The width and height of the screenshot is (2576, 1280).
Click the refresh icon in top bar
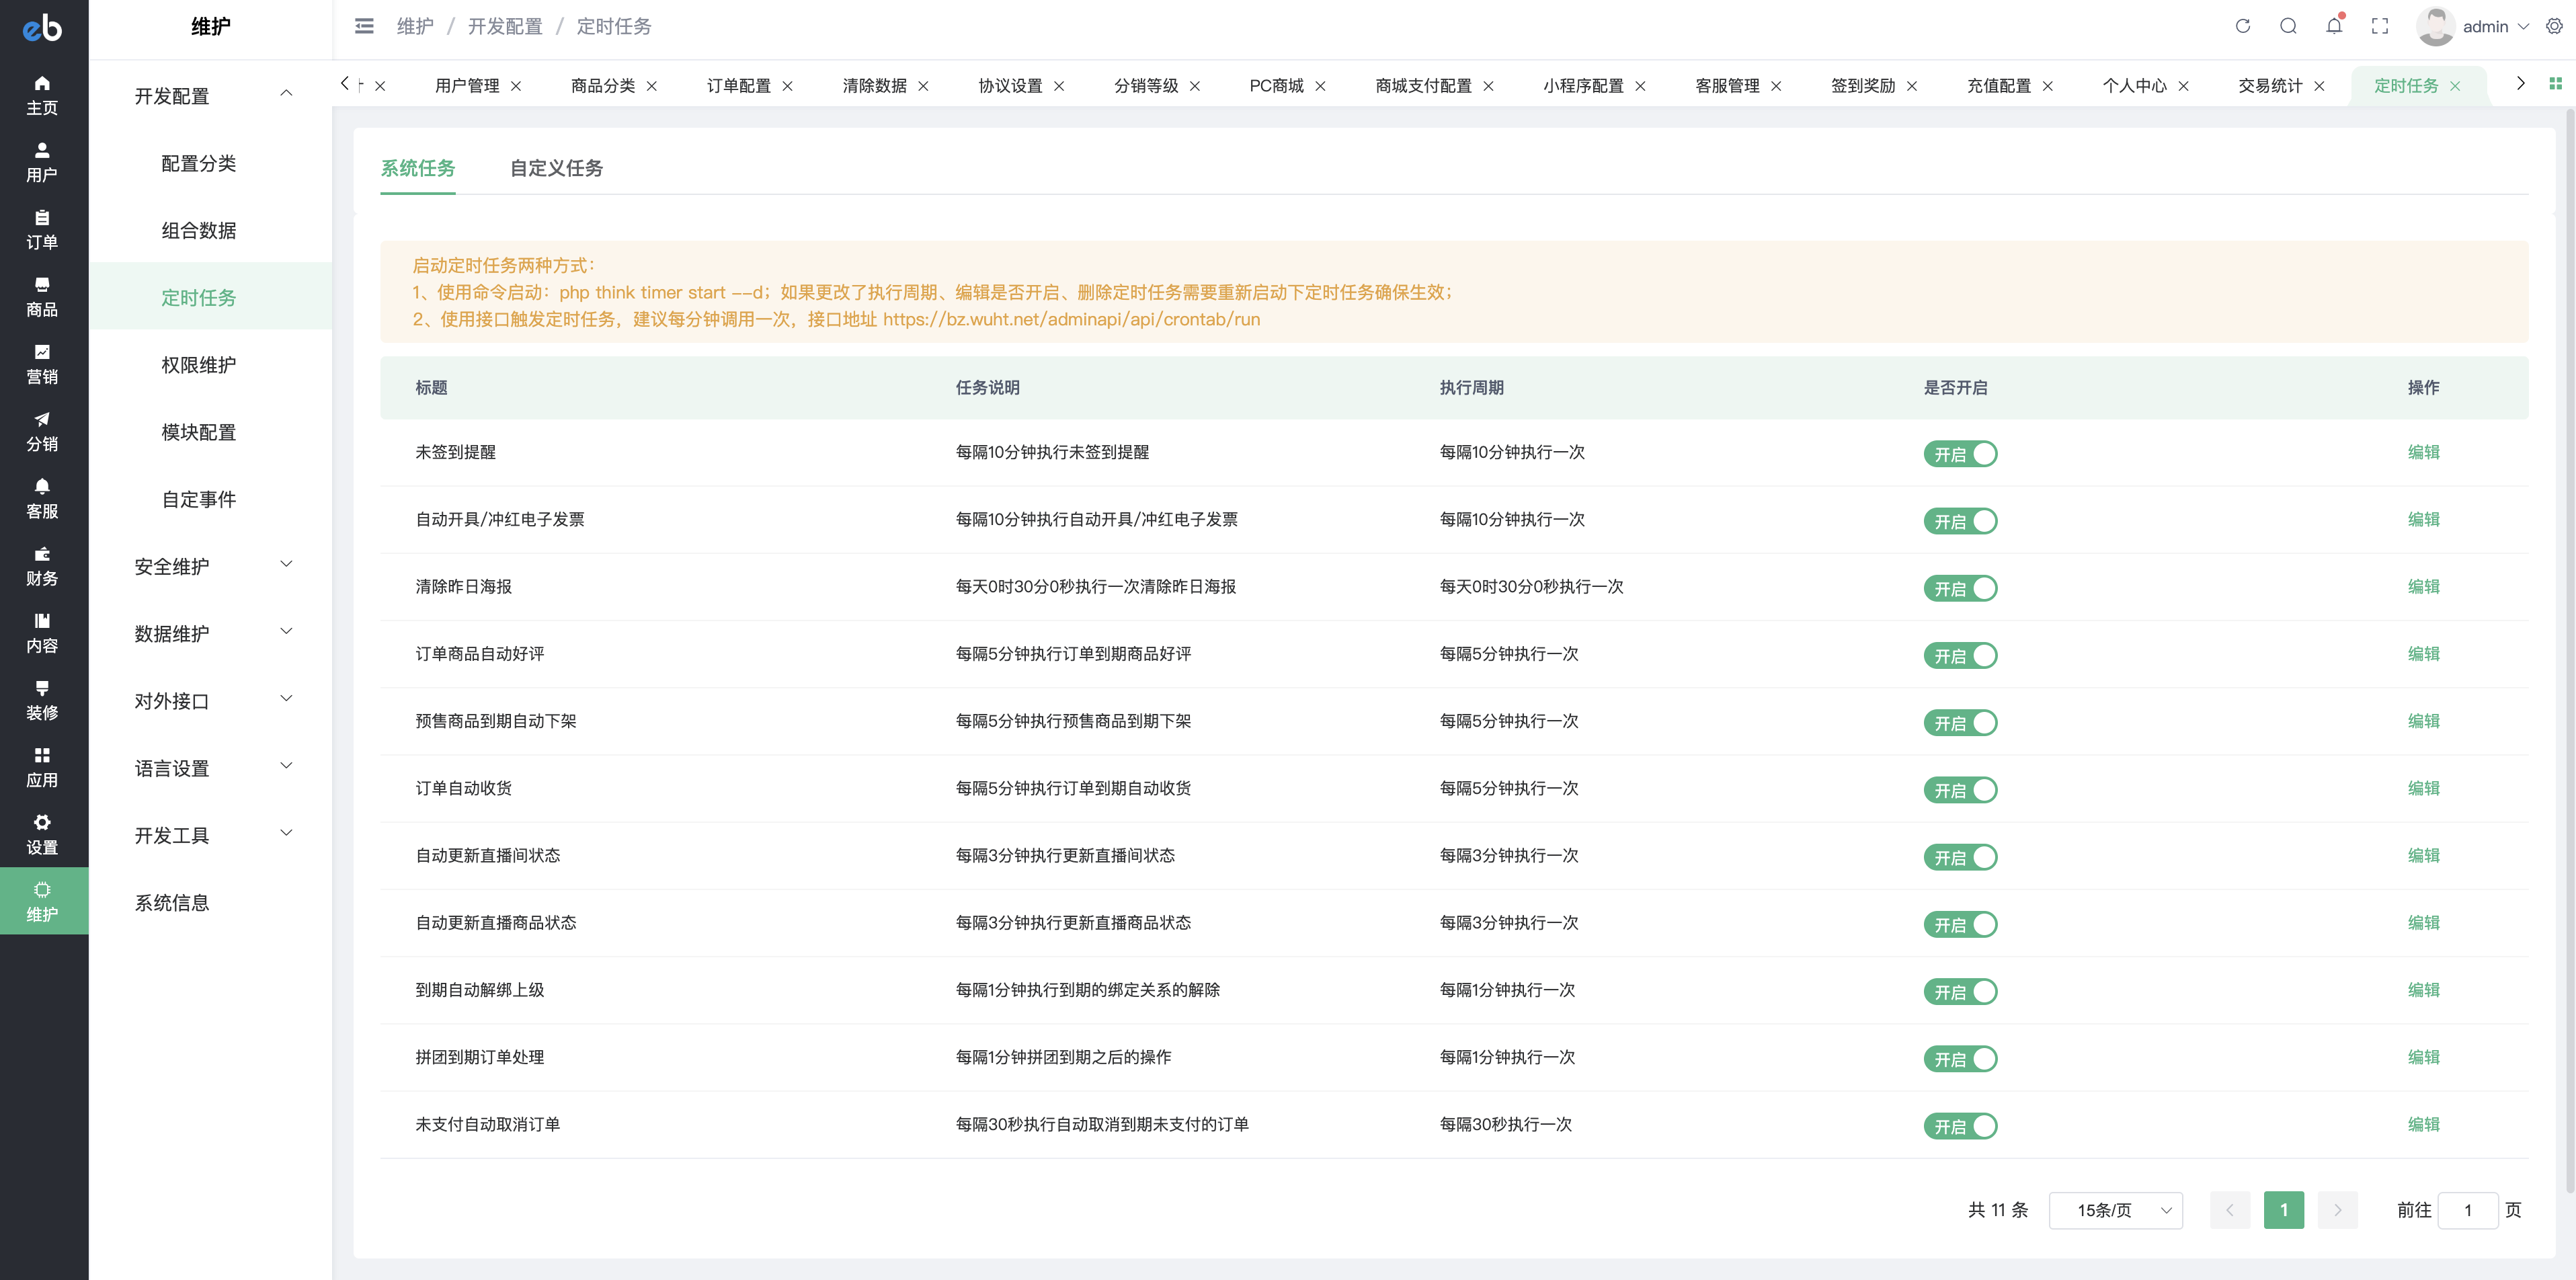(2243, 26)
